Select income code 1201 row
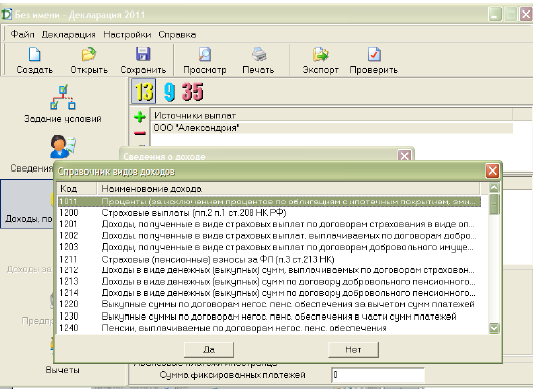The image size is (533, 389). click(x=269, y=224)
